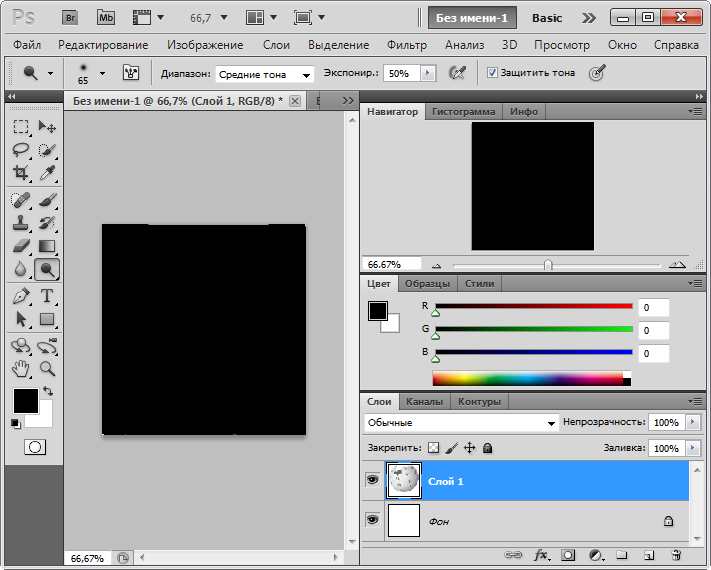Viewport: 711px width, 570px height.
Task: Switch to the Образцы tab
Action: pyautogui.click(x=427, y=283)
